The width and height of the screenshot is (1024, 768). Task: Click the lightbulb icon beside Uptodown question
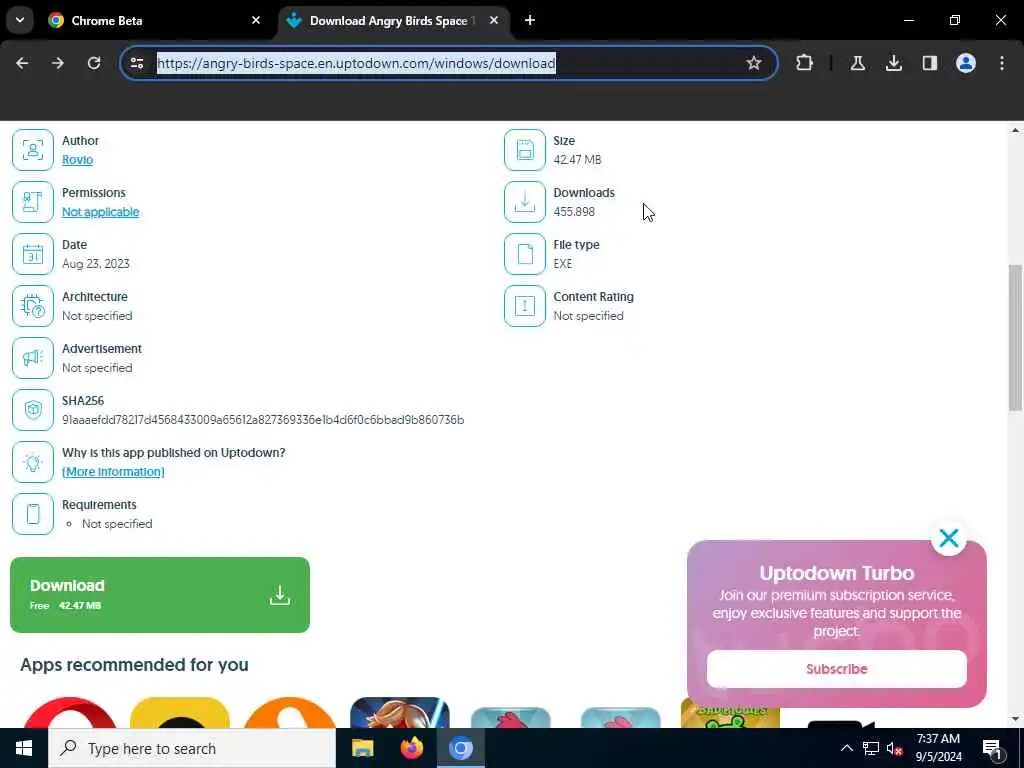tap(33, 462)
